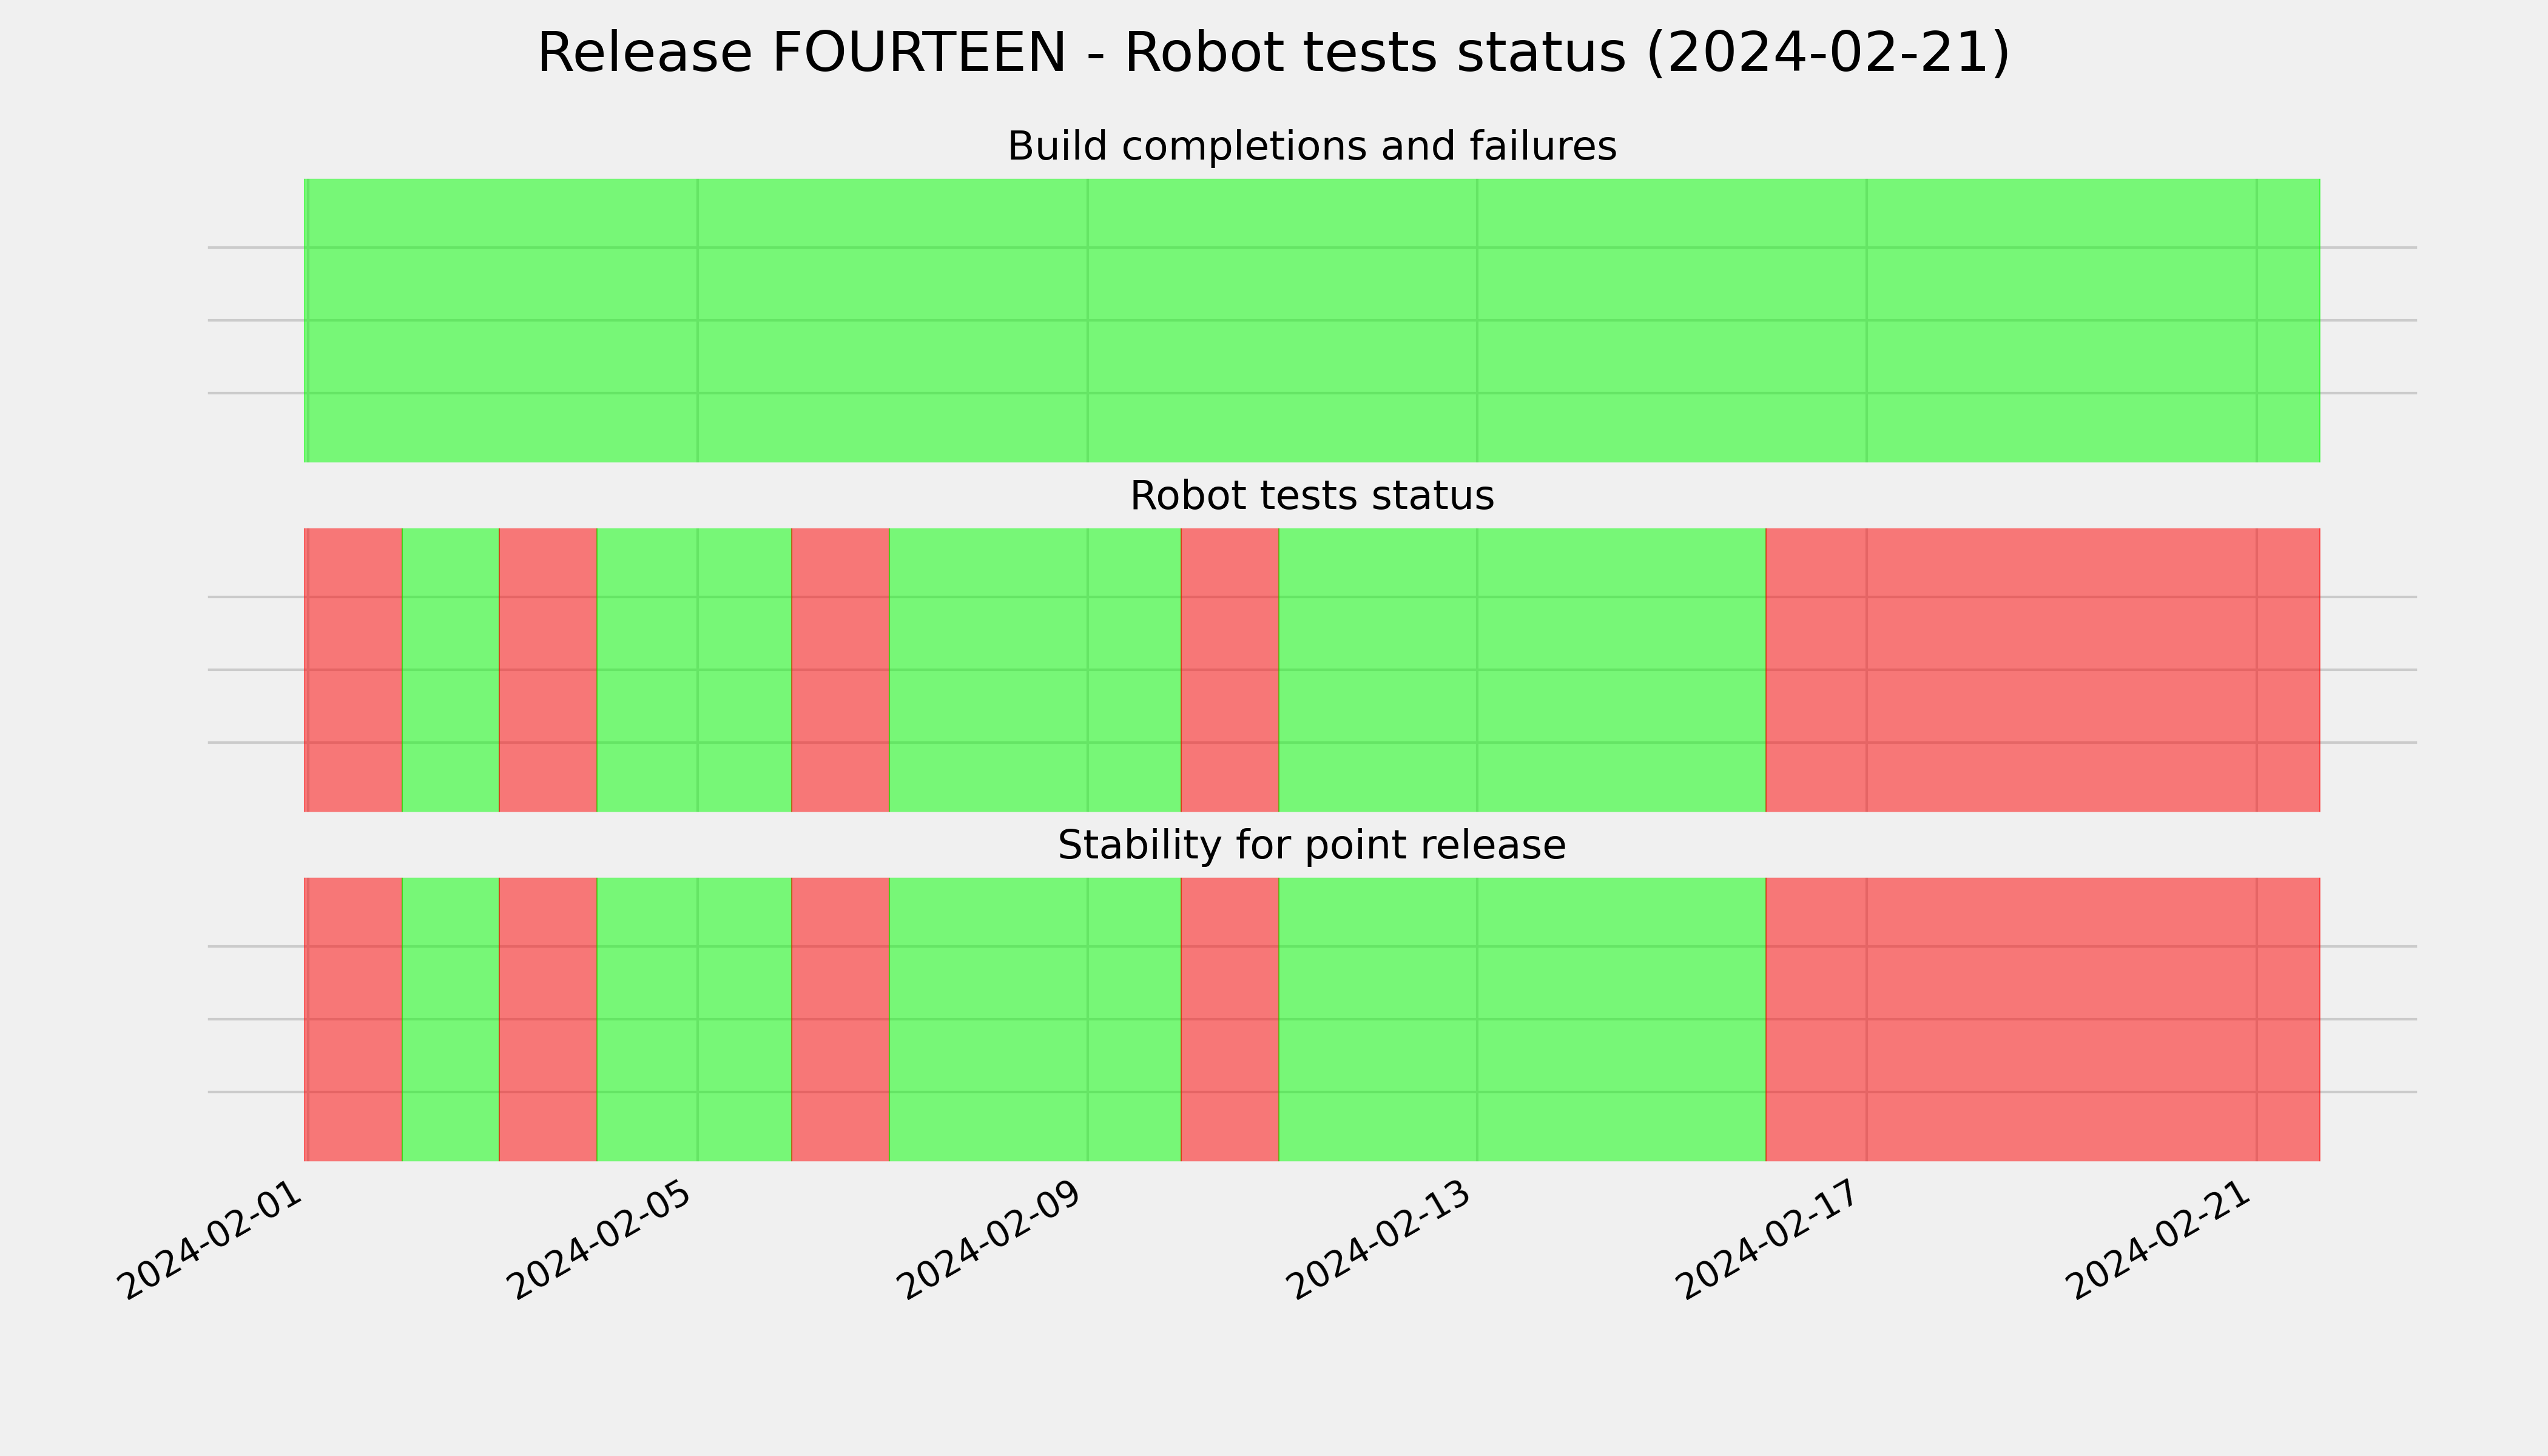The height and width of the screenshot is (1456, 2548).
Task: Click the 2024-02-21 axis date label
Action: (x=2160, y=1240)
